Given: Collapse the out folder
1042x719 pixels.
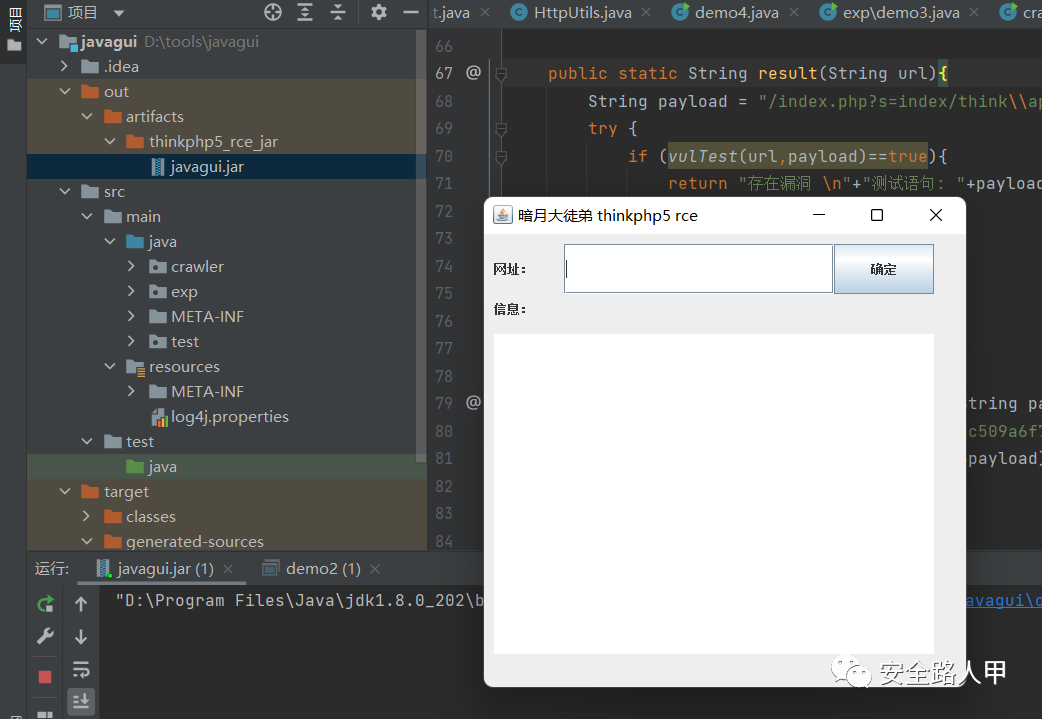Looking at the screenshot, I should coord(64,91).
